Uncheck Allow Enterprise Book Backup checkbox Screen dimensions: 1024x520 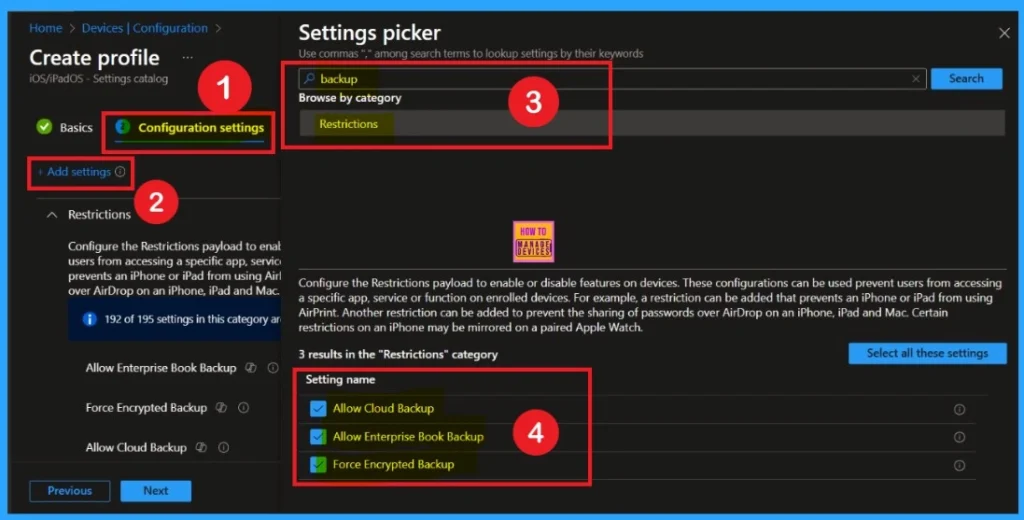(318, 436)
